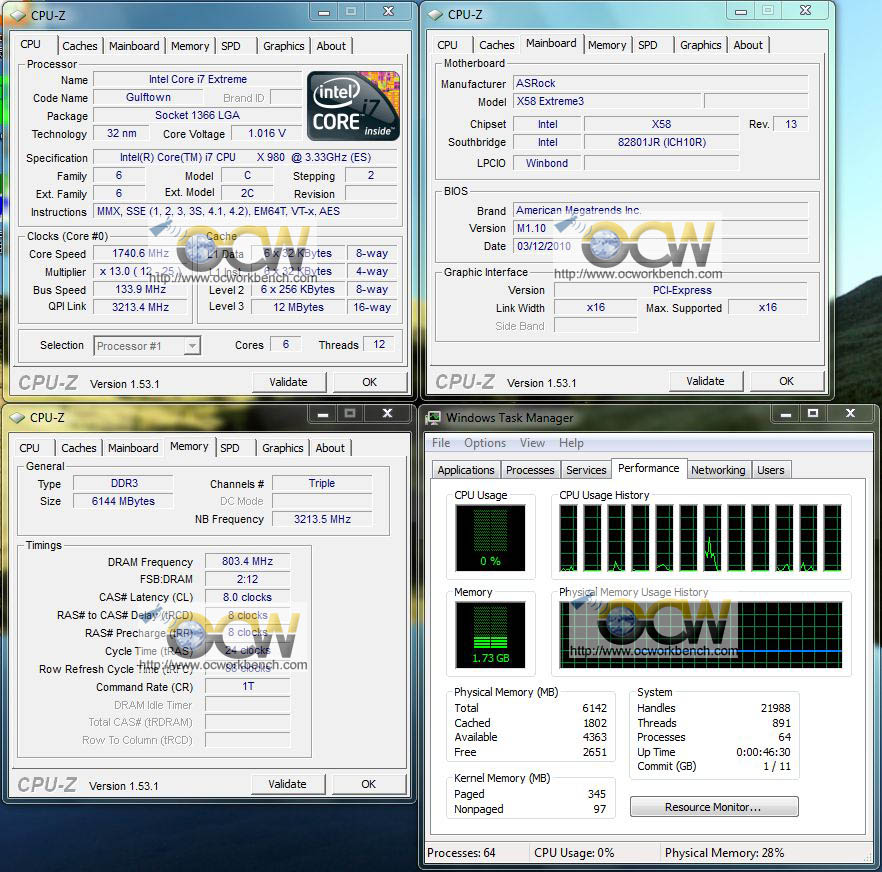Switch to Caches tab in CPU window
This screenshot has height=872, width=882.
coord(79,46)
